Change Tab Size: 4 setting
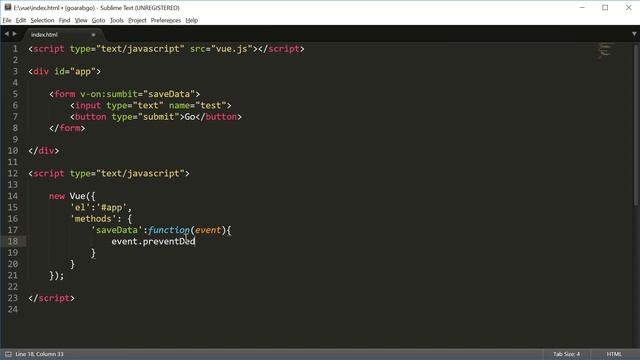Screen dimensions: 640x360 pyautogui.click(x=567, y=354)
